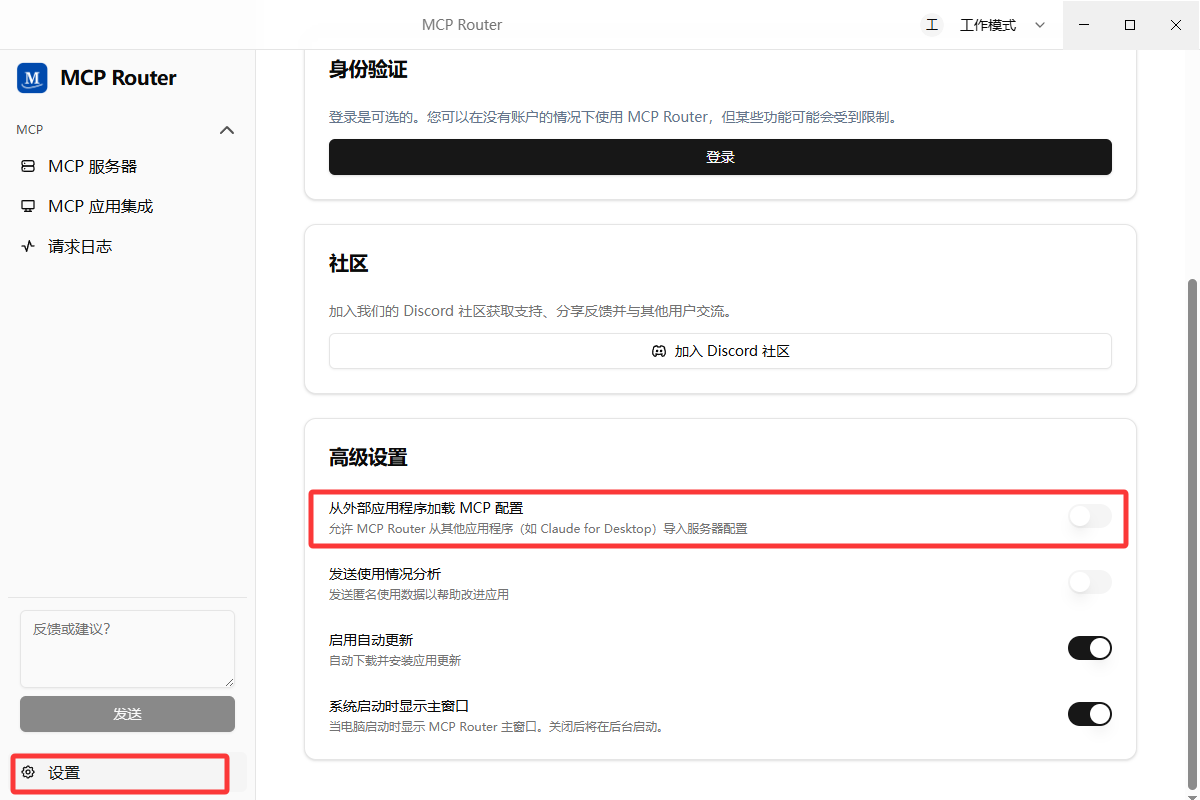Click the MCP 服务器 server icon

pyautogui.click(x=28, y=166)
